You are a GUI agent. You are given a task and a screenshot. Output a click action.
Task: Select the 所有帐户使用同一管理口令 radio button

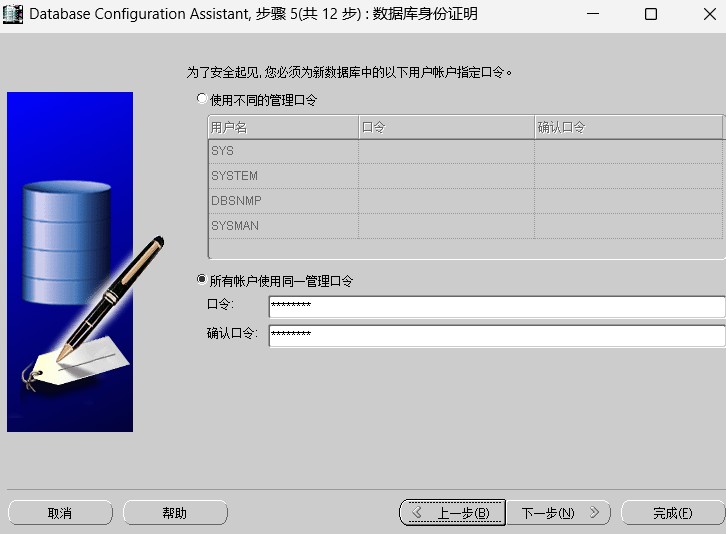click(x=201, y=279)
